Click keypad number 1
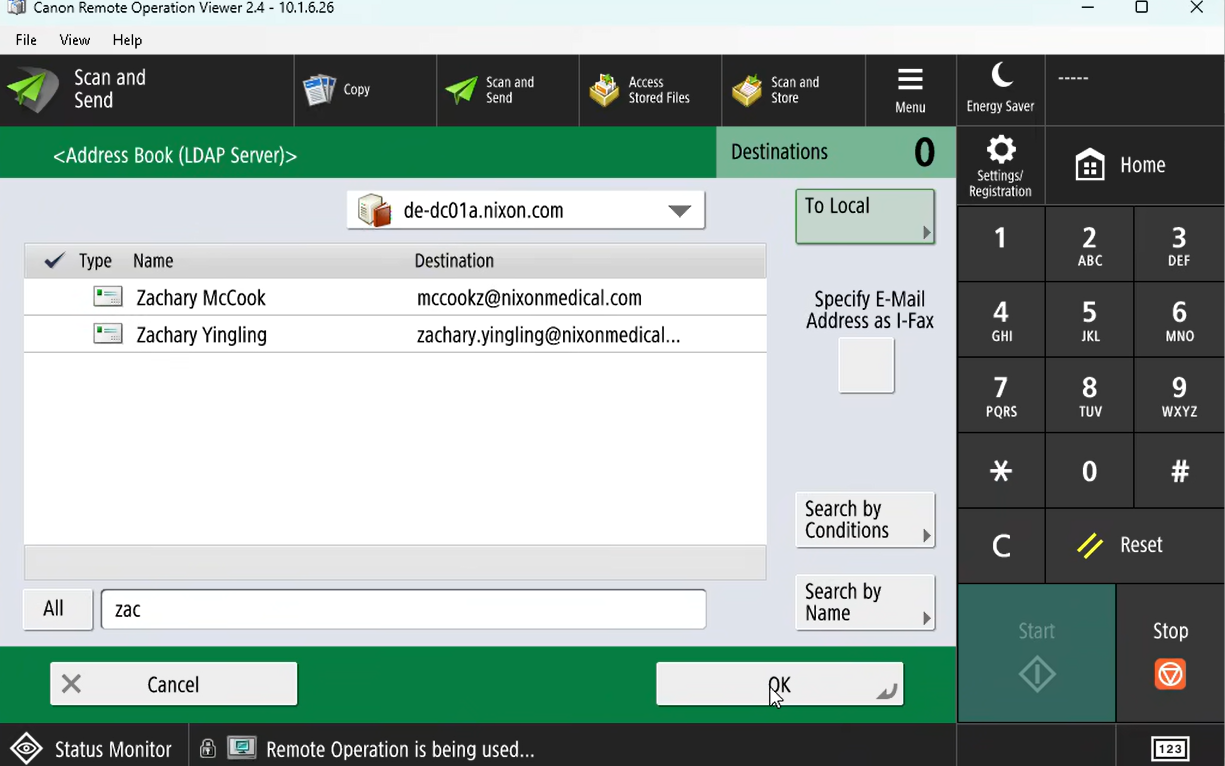 tap(1001, 244)
